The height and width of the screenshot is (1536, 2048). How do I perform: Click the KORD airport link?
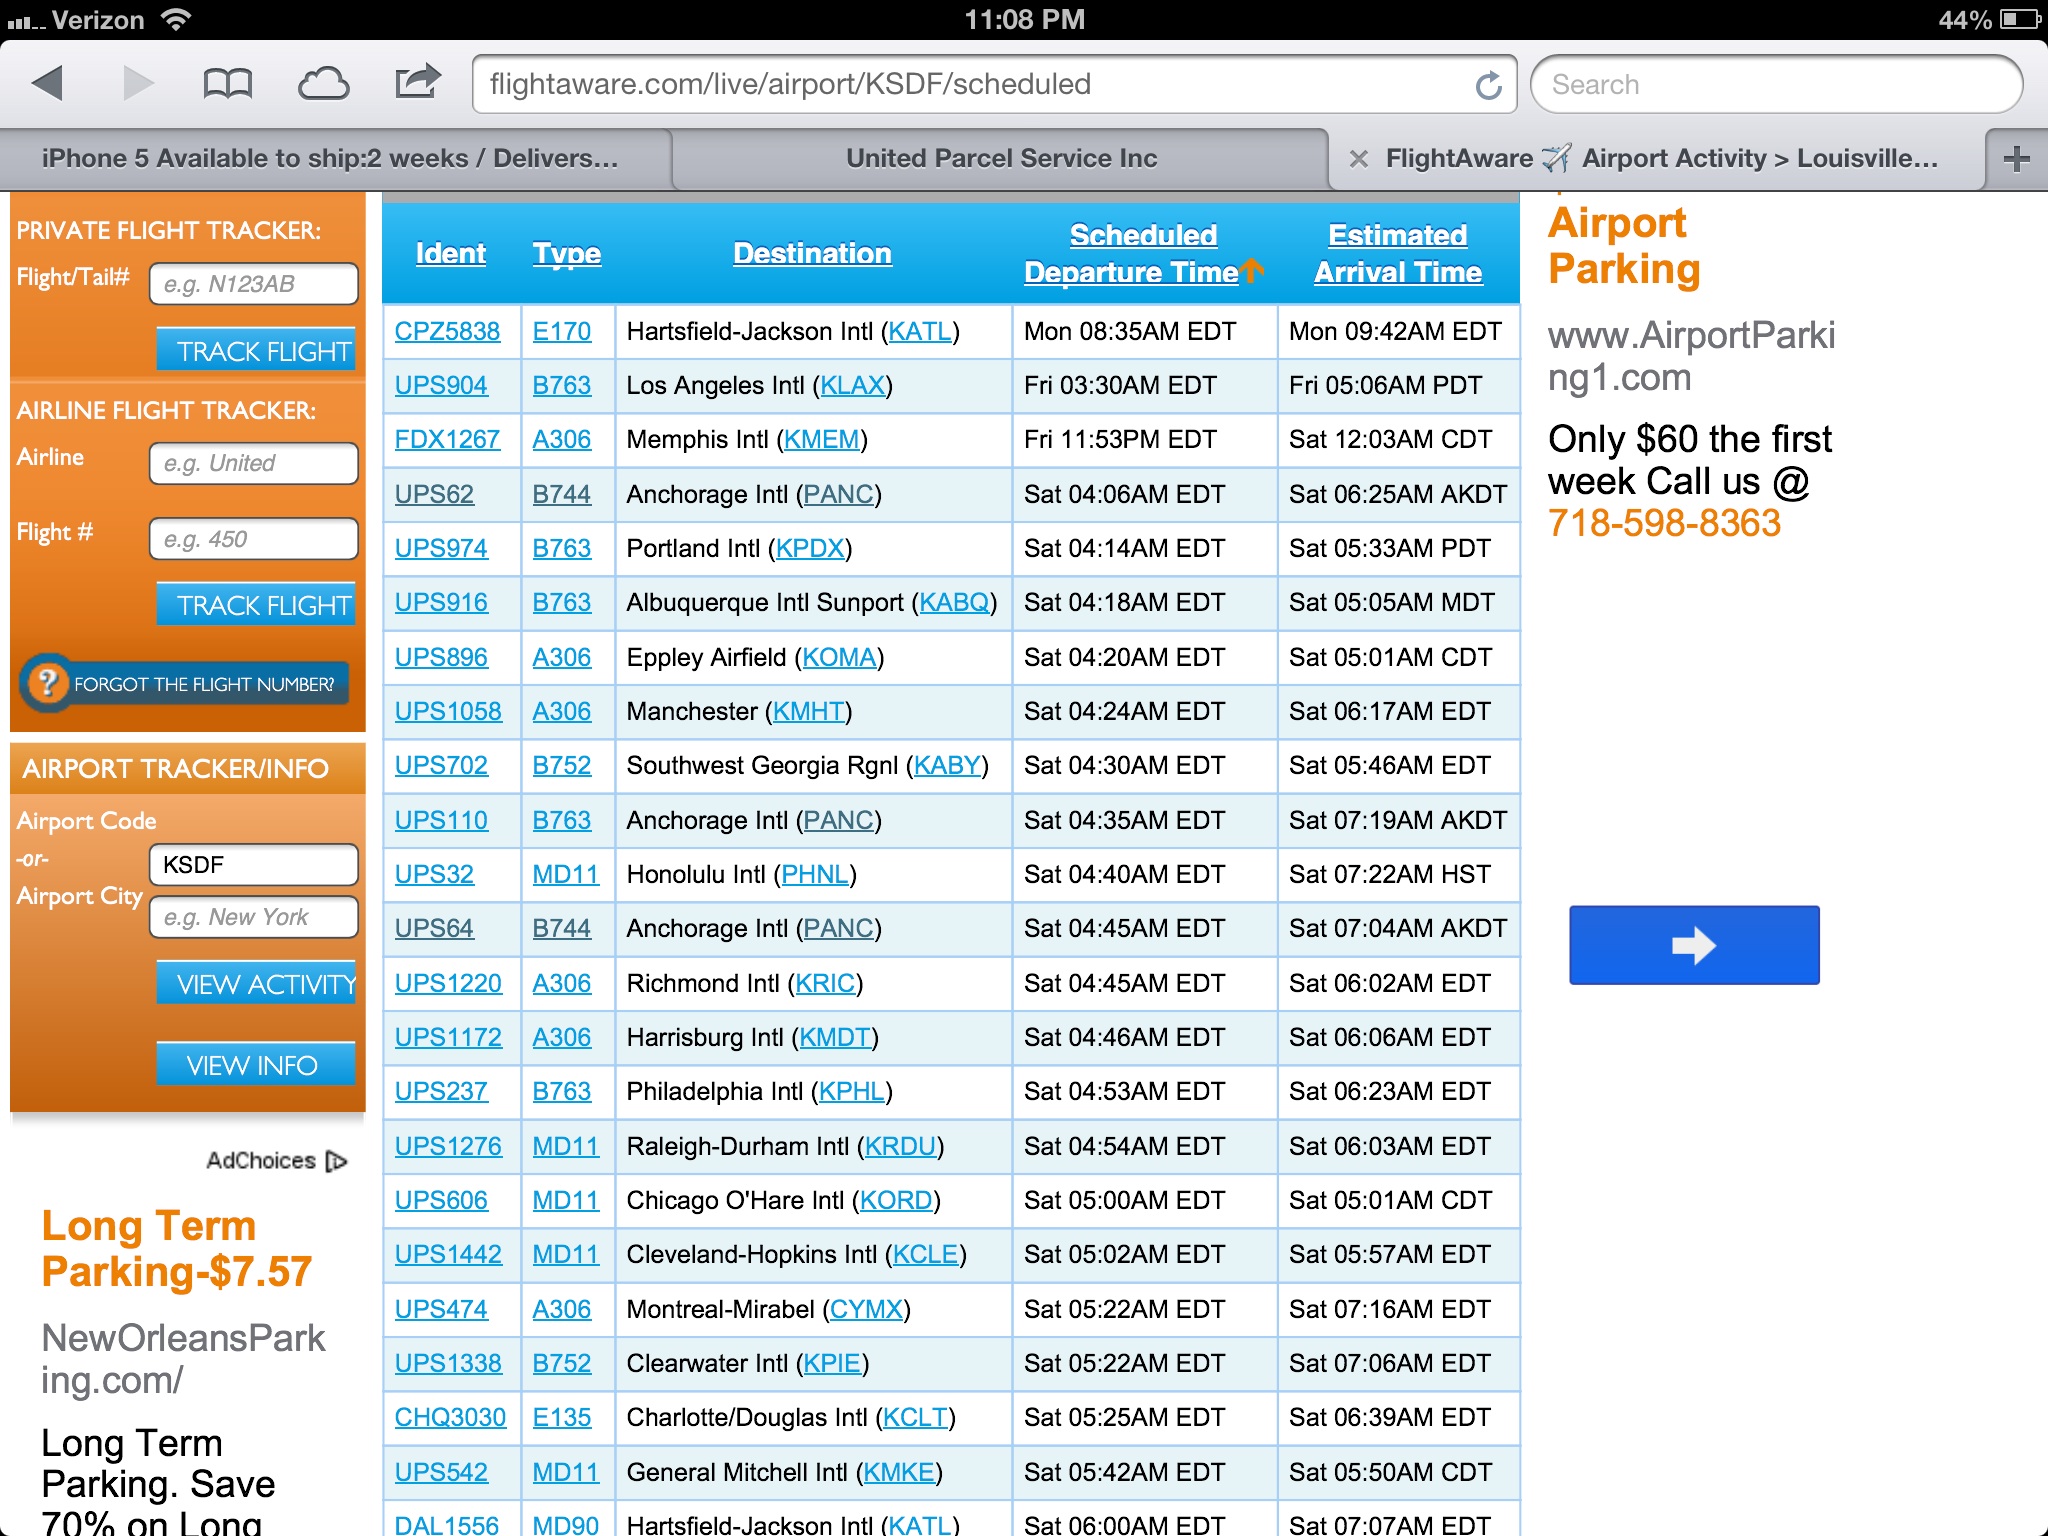tap(896, 1200)
